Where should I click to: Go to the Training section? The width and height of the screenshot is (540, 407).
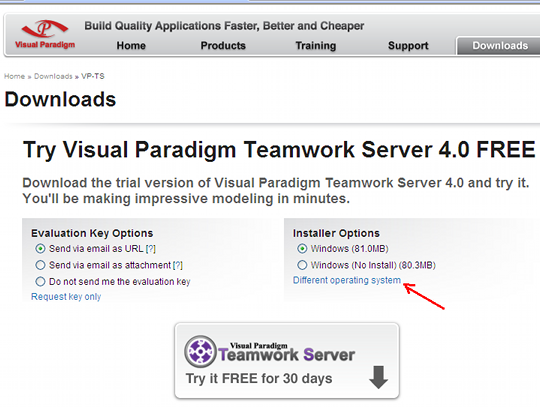click(315, 45)
